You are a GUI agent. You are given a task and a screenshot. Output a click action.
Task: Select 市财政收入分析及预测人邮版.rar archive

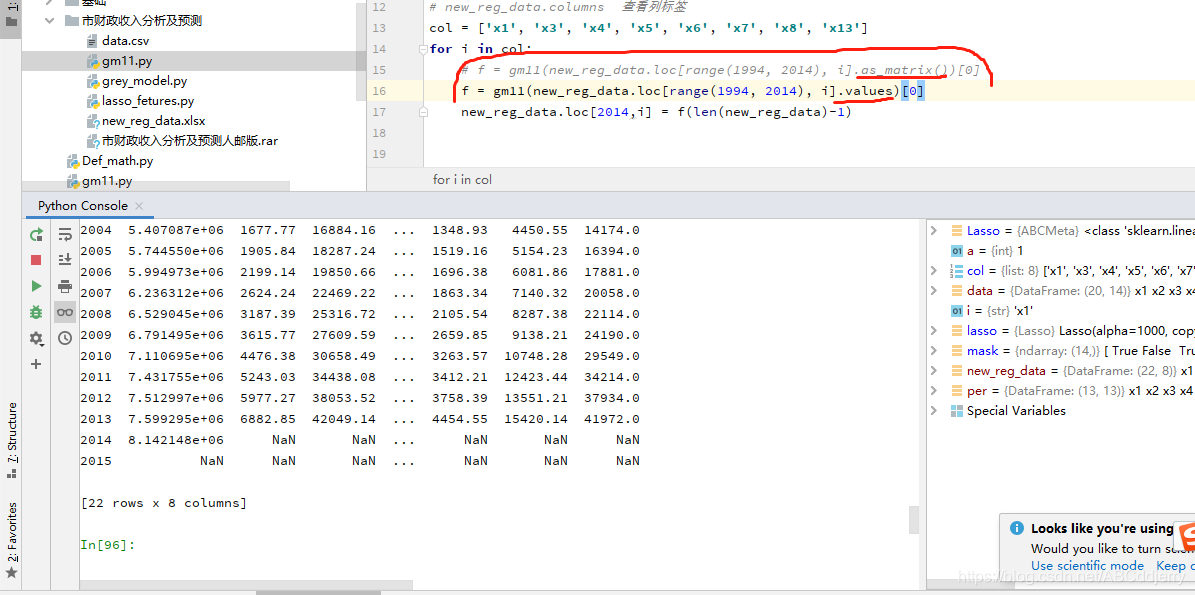pyautogui.click(x=190, y=141)
